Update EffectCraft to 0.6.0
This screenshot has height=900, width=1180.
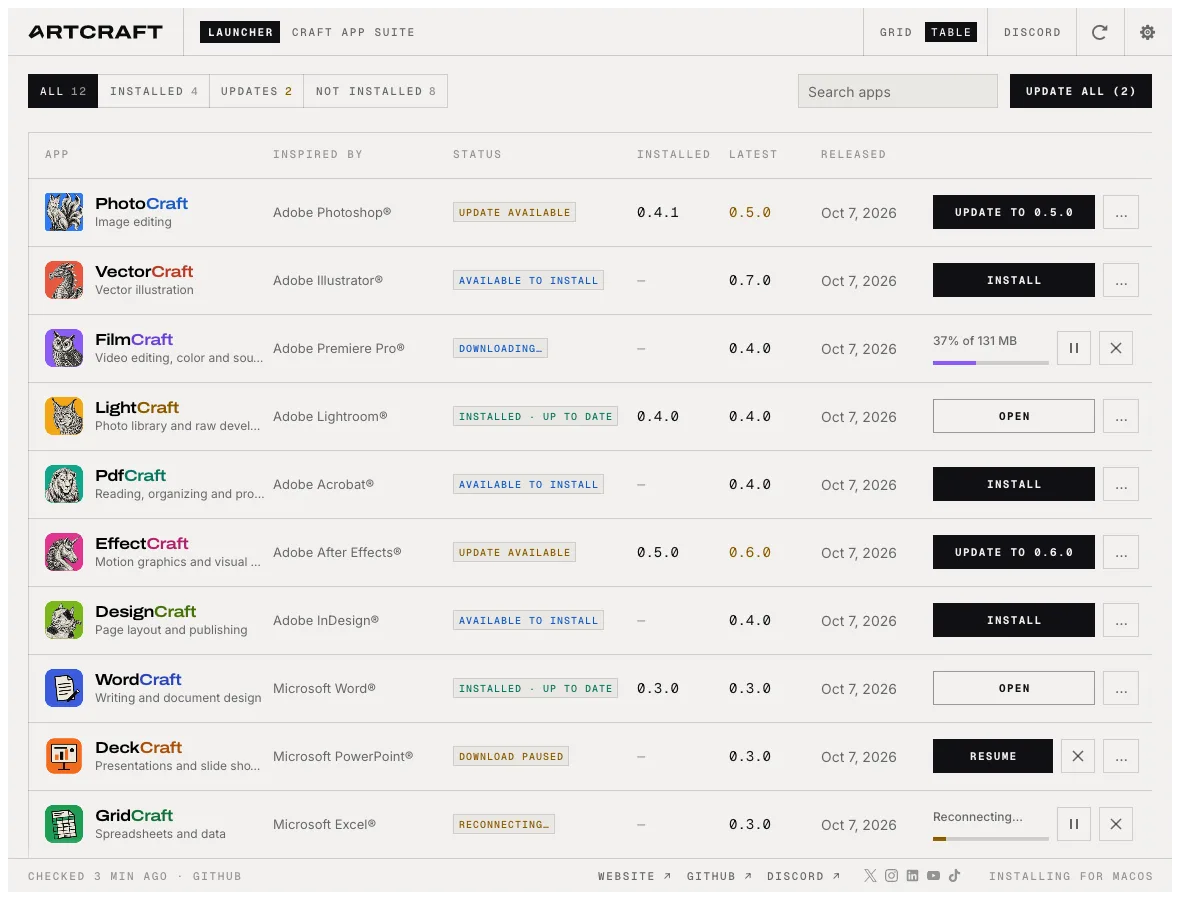pyautogui.click(x=1014, y=552)
